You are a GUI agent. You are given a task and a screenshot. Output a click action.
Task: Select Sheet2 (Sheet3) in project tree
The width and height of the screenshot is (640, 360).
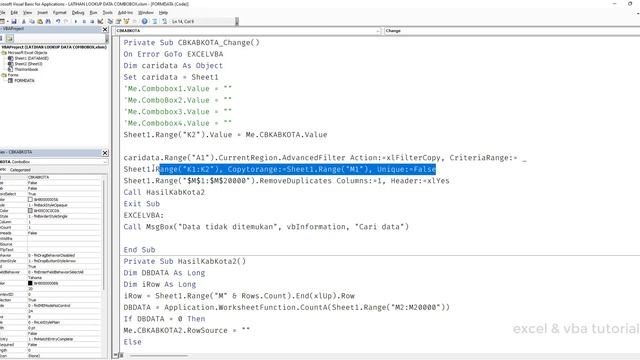(28, 64)
